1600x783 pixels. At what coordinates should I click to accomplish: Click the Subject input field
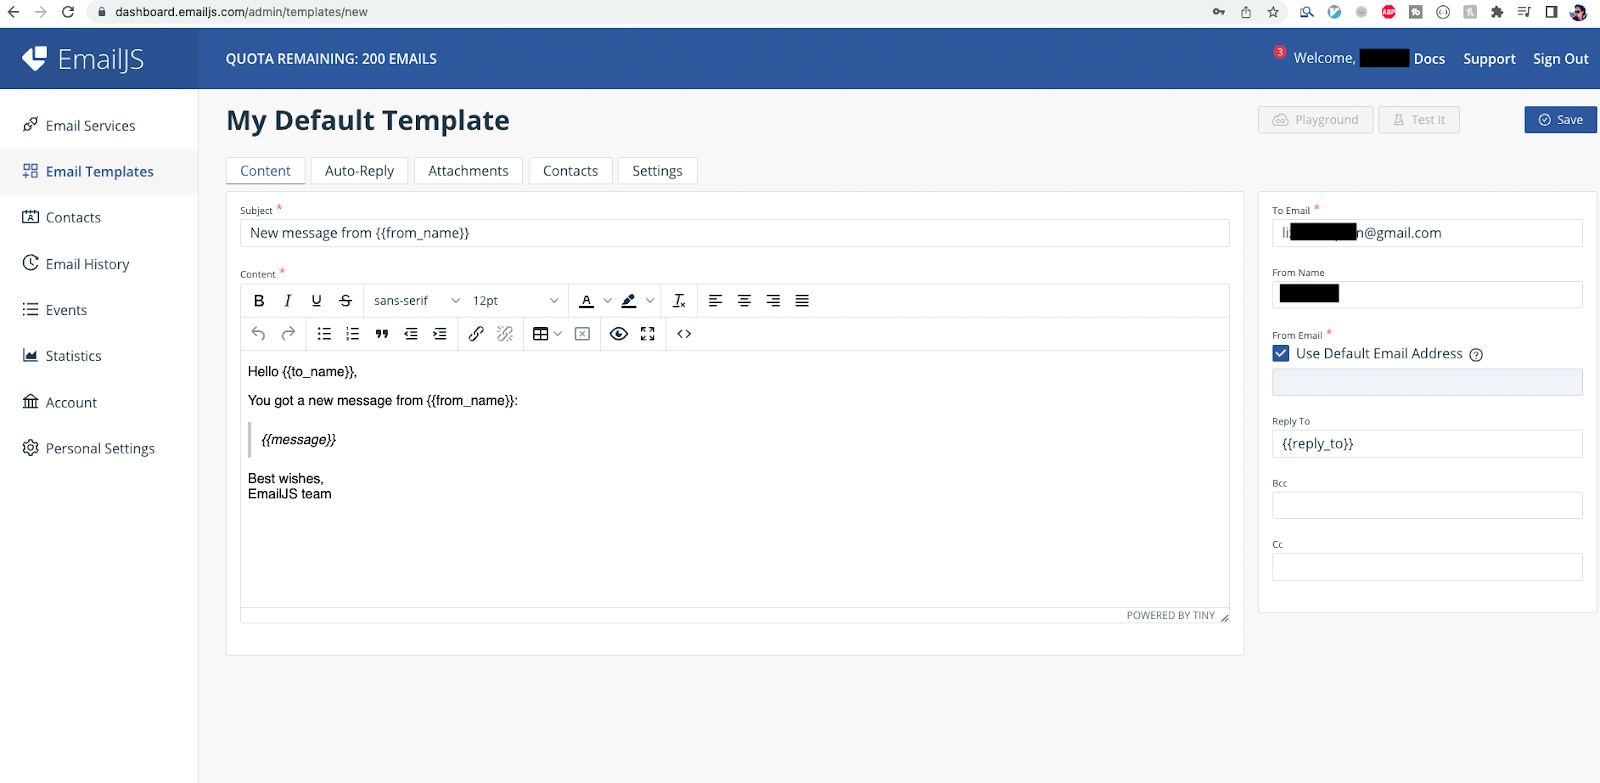[734, 233]
